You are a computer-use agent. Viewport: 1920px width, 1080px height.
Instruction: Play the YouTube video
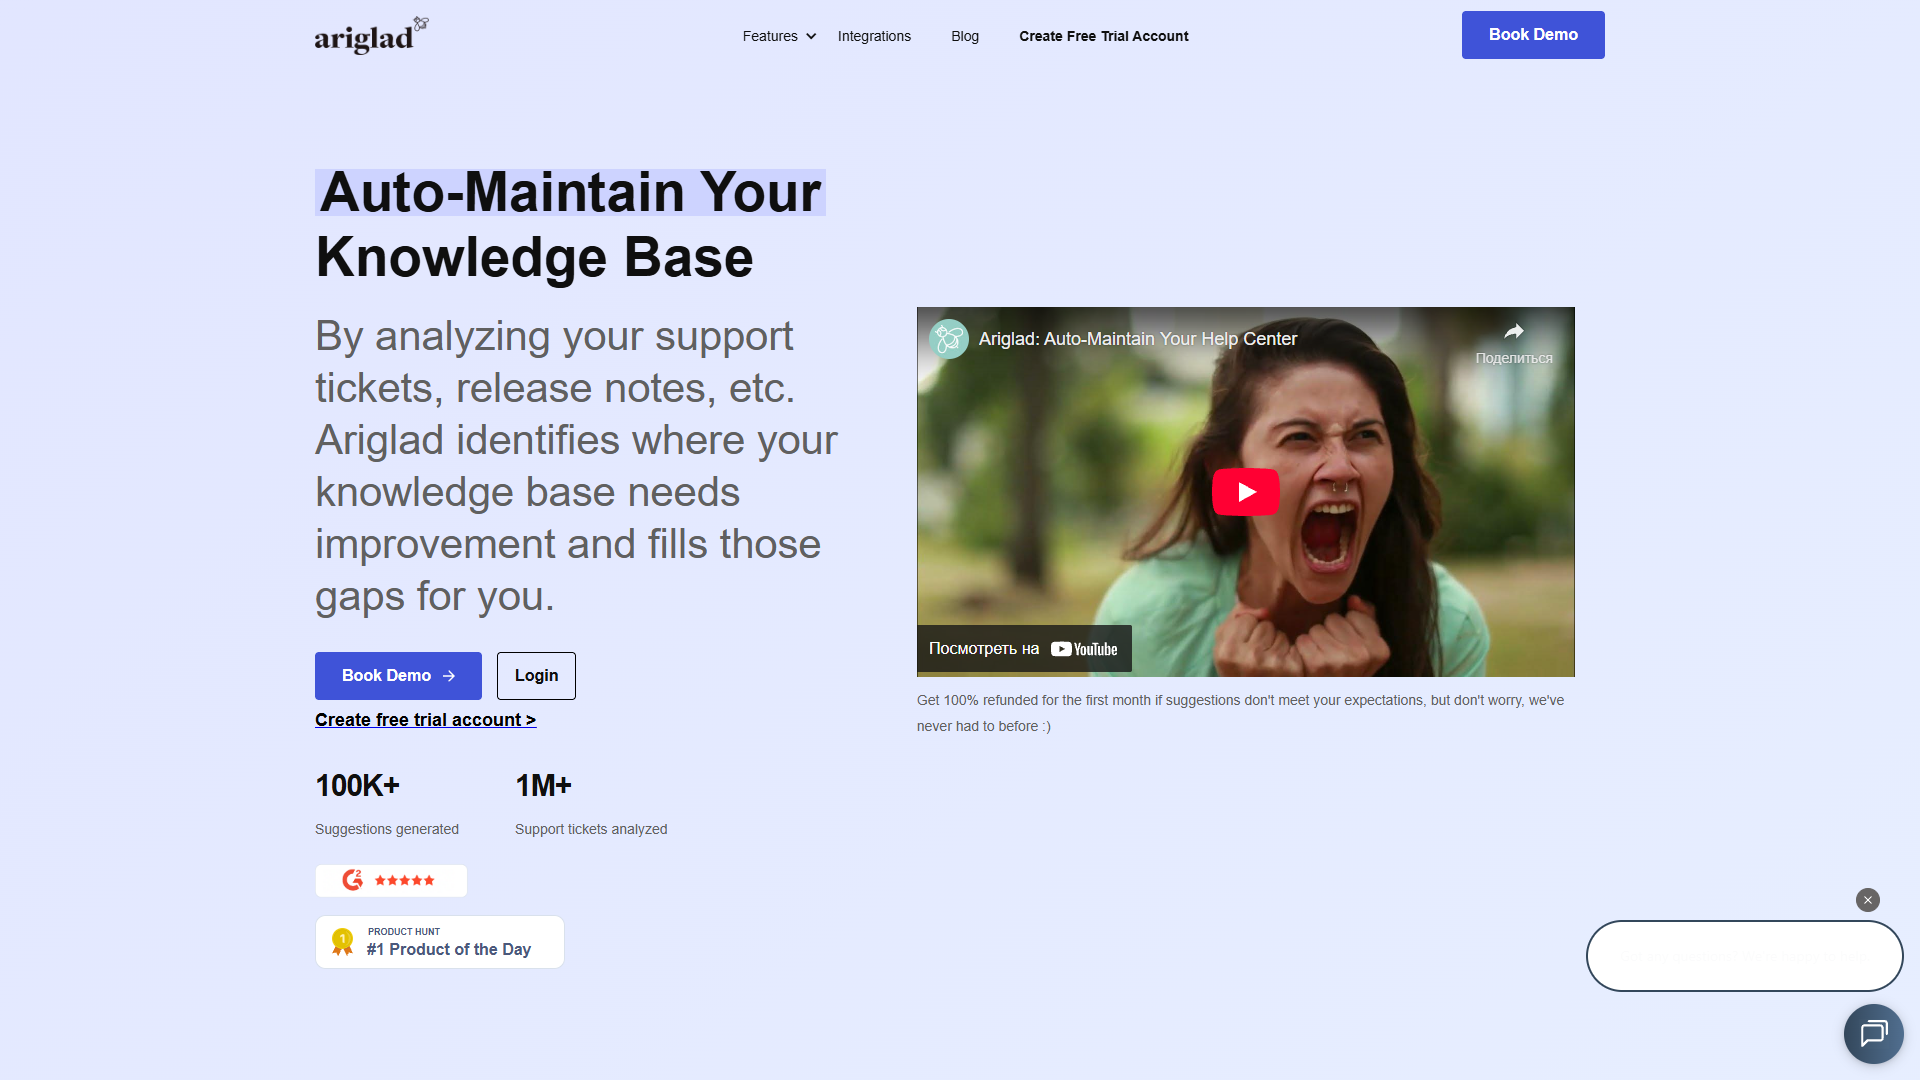point(1245,492)
